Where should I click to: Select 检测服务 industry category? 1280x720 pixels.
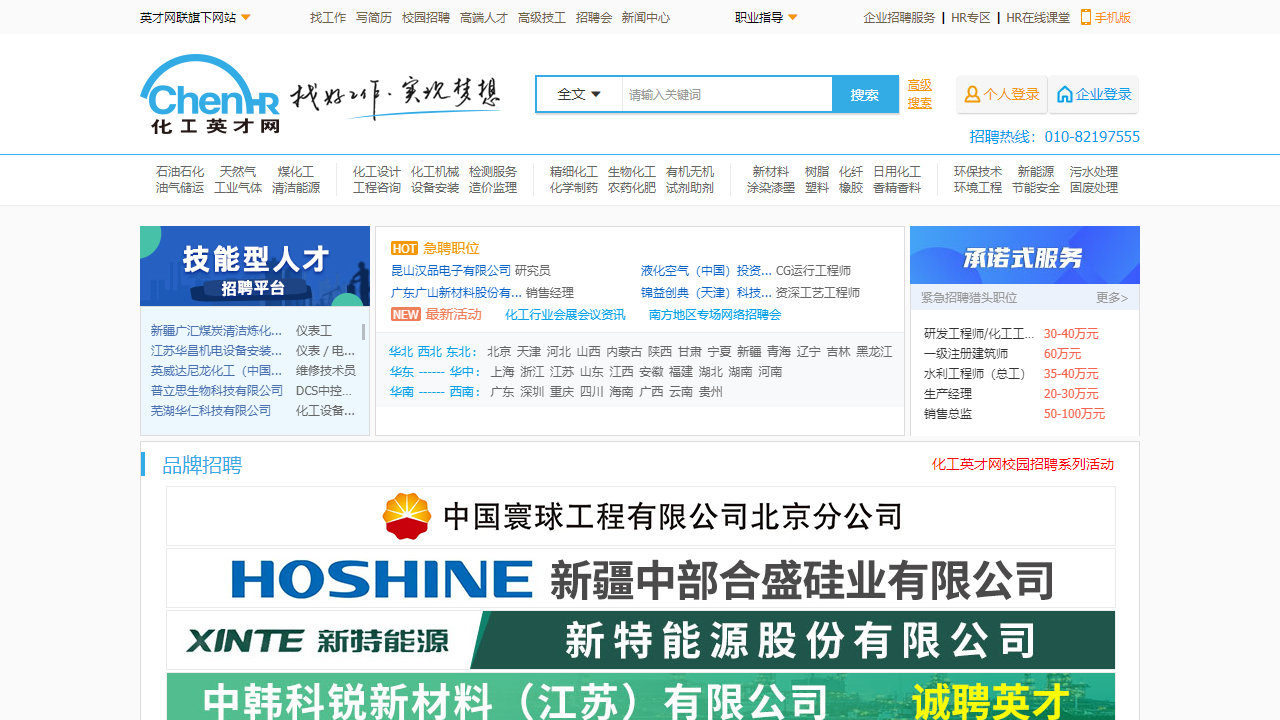(493, 172)
